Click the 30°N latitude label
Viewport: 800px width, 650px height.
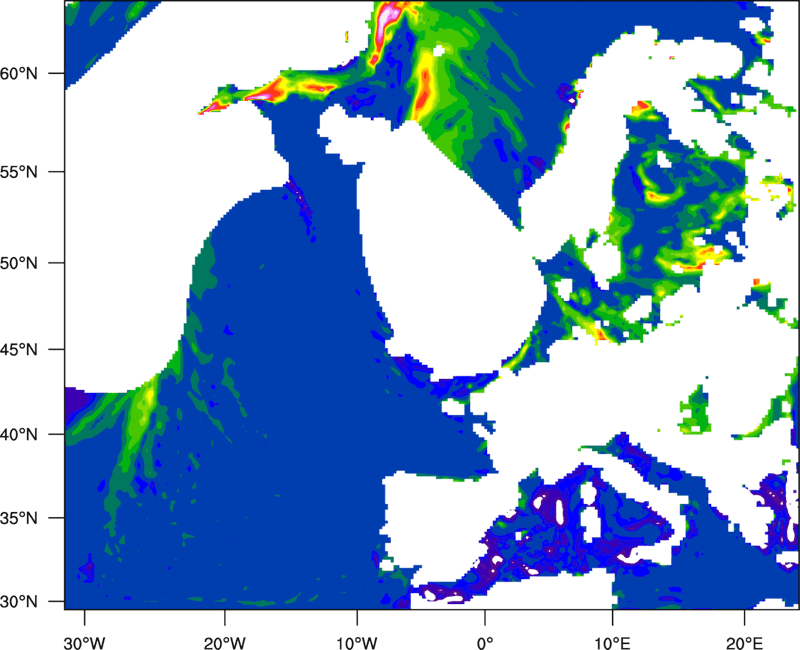coord(19,602)
